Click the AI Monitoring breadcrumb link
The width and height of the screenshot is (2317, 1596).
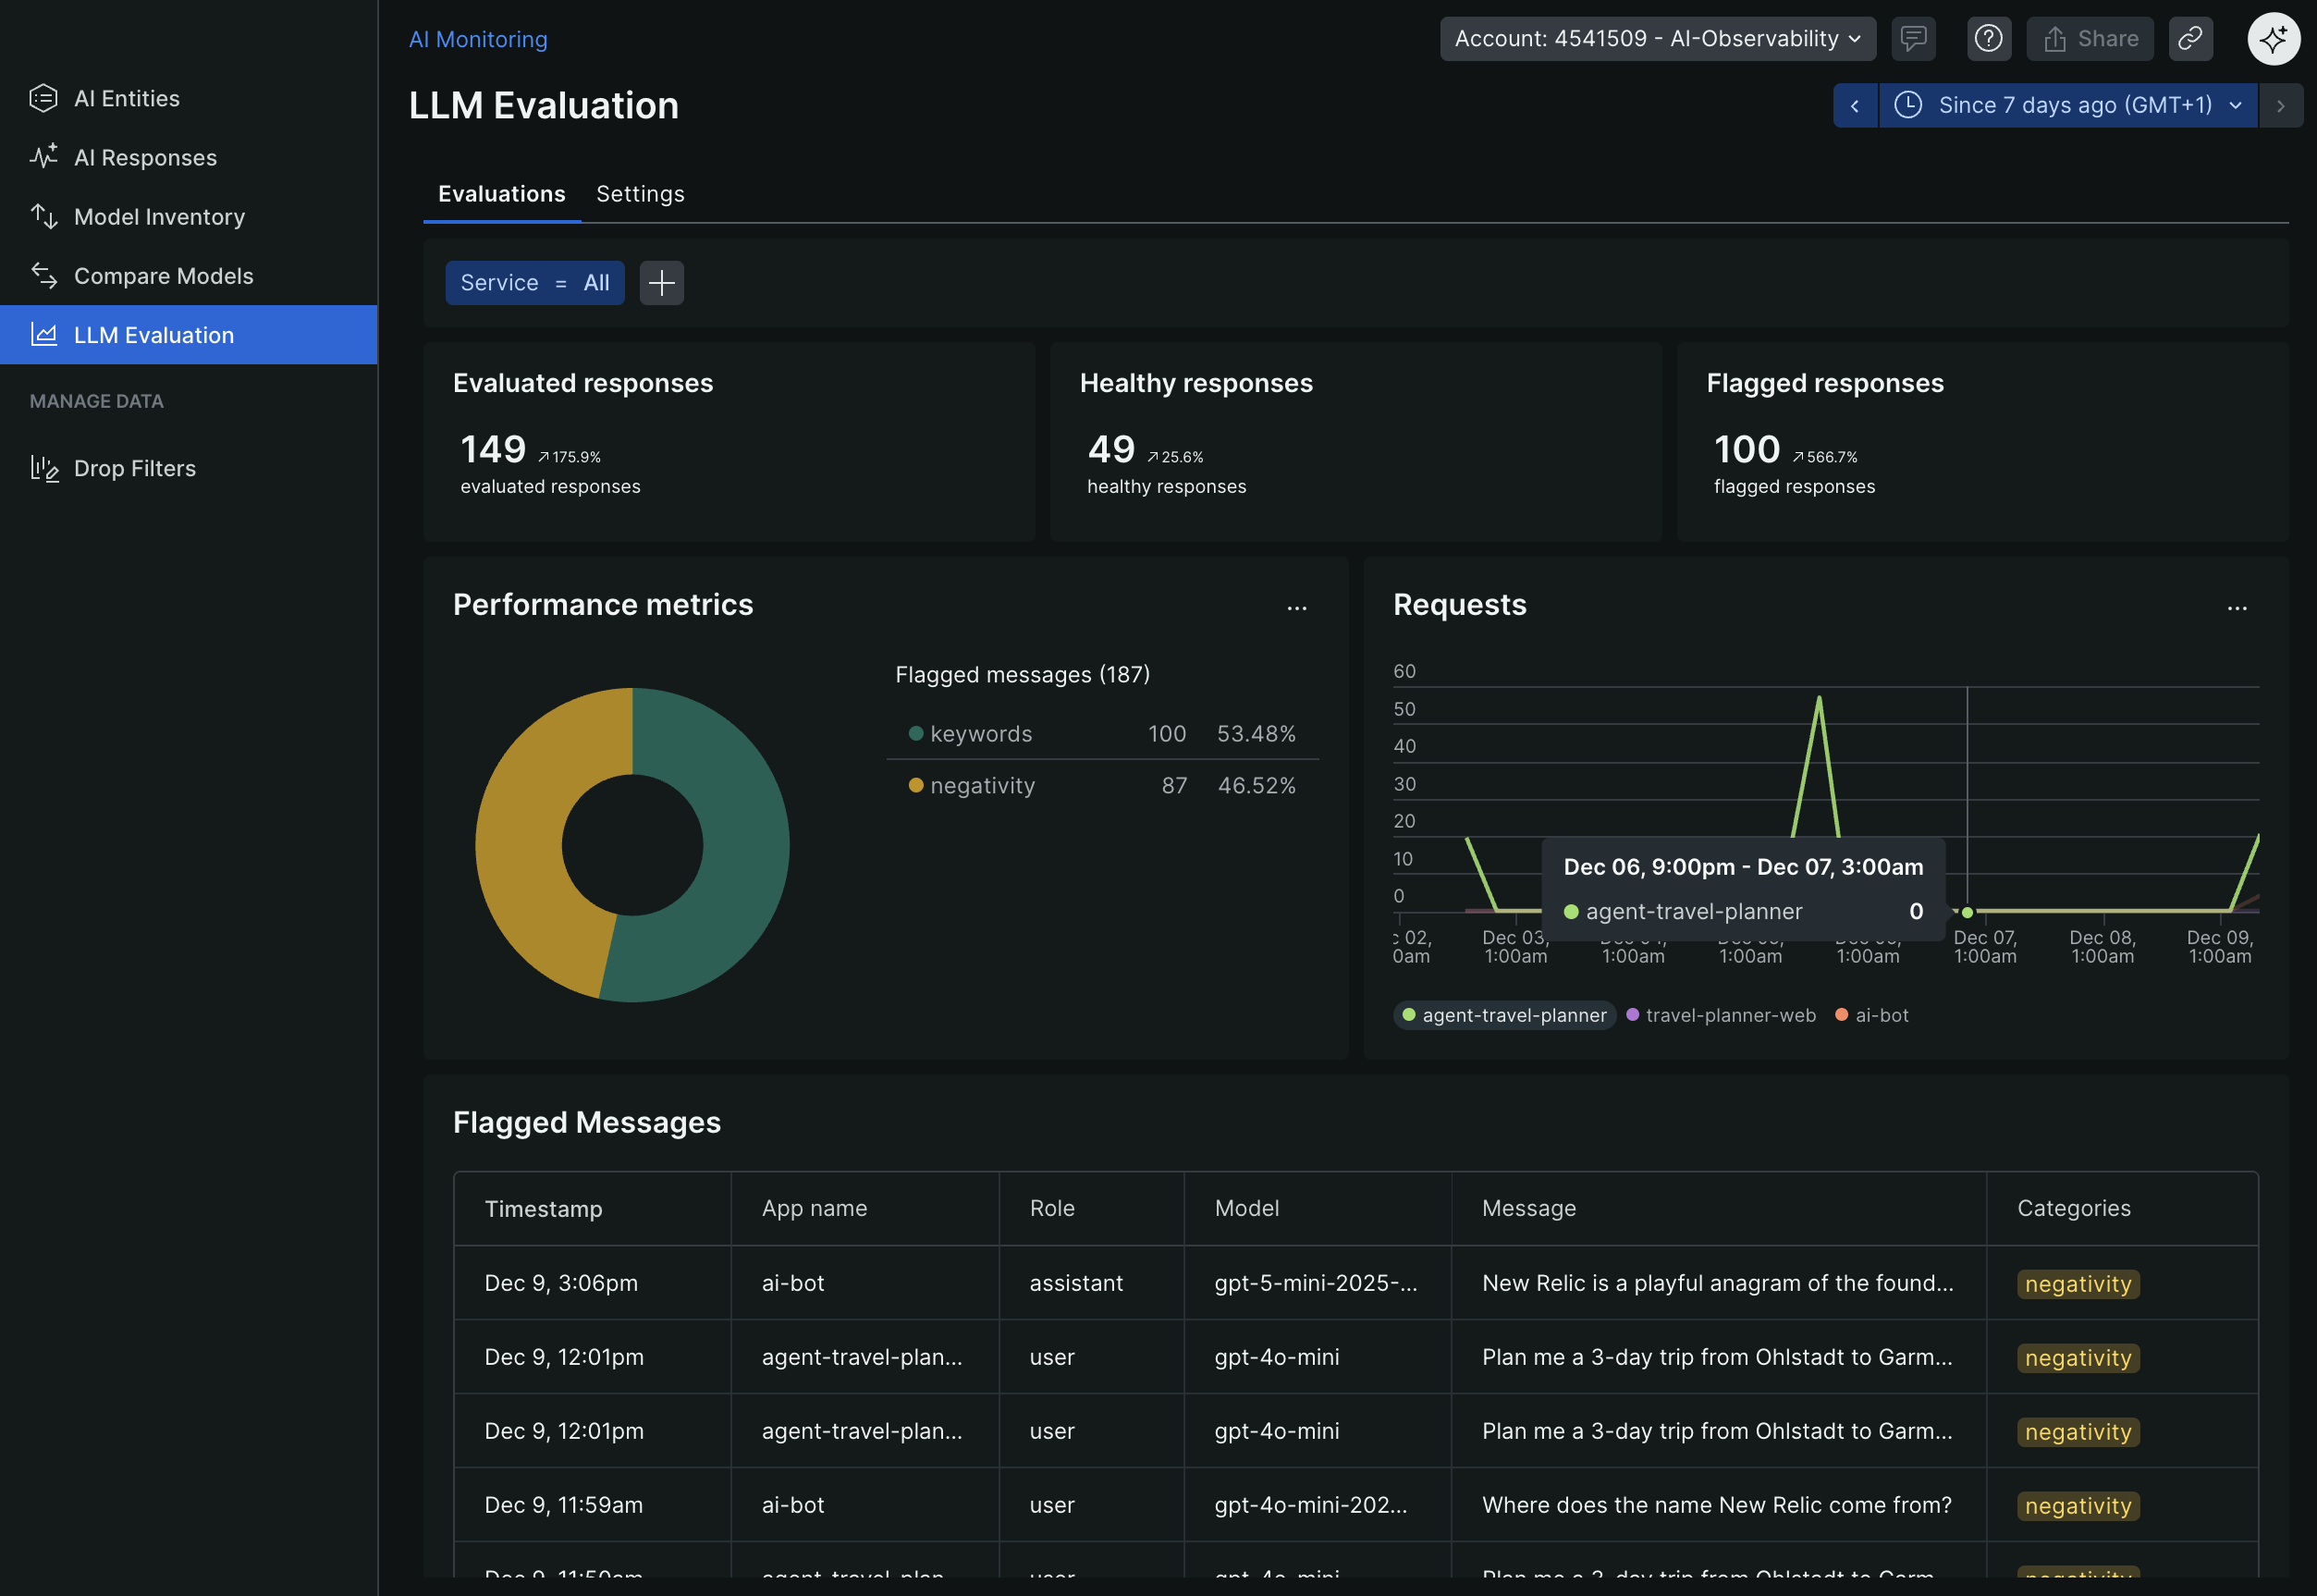click(x=478, y=39)
